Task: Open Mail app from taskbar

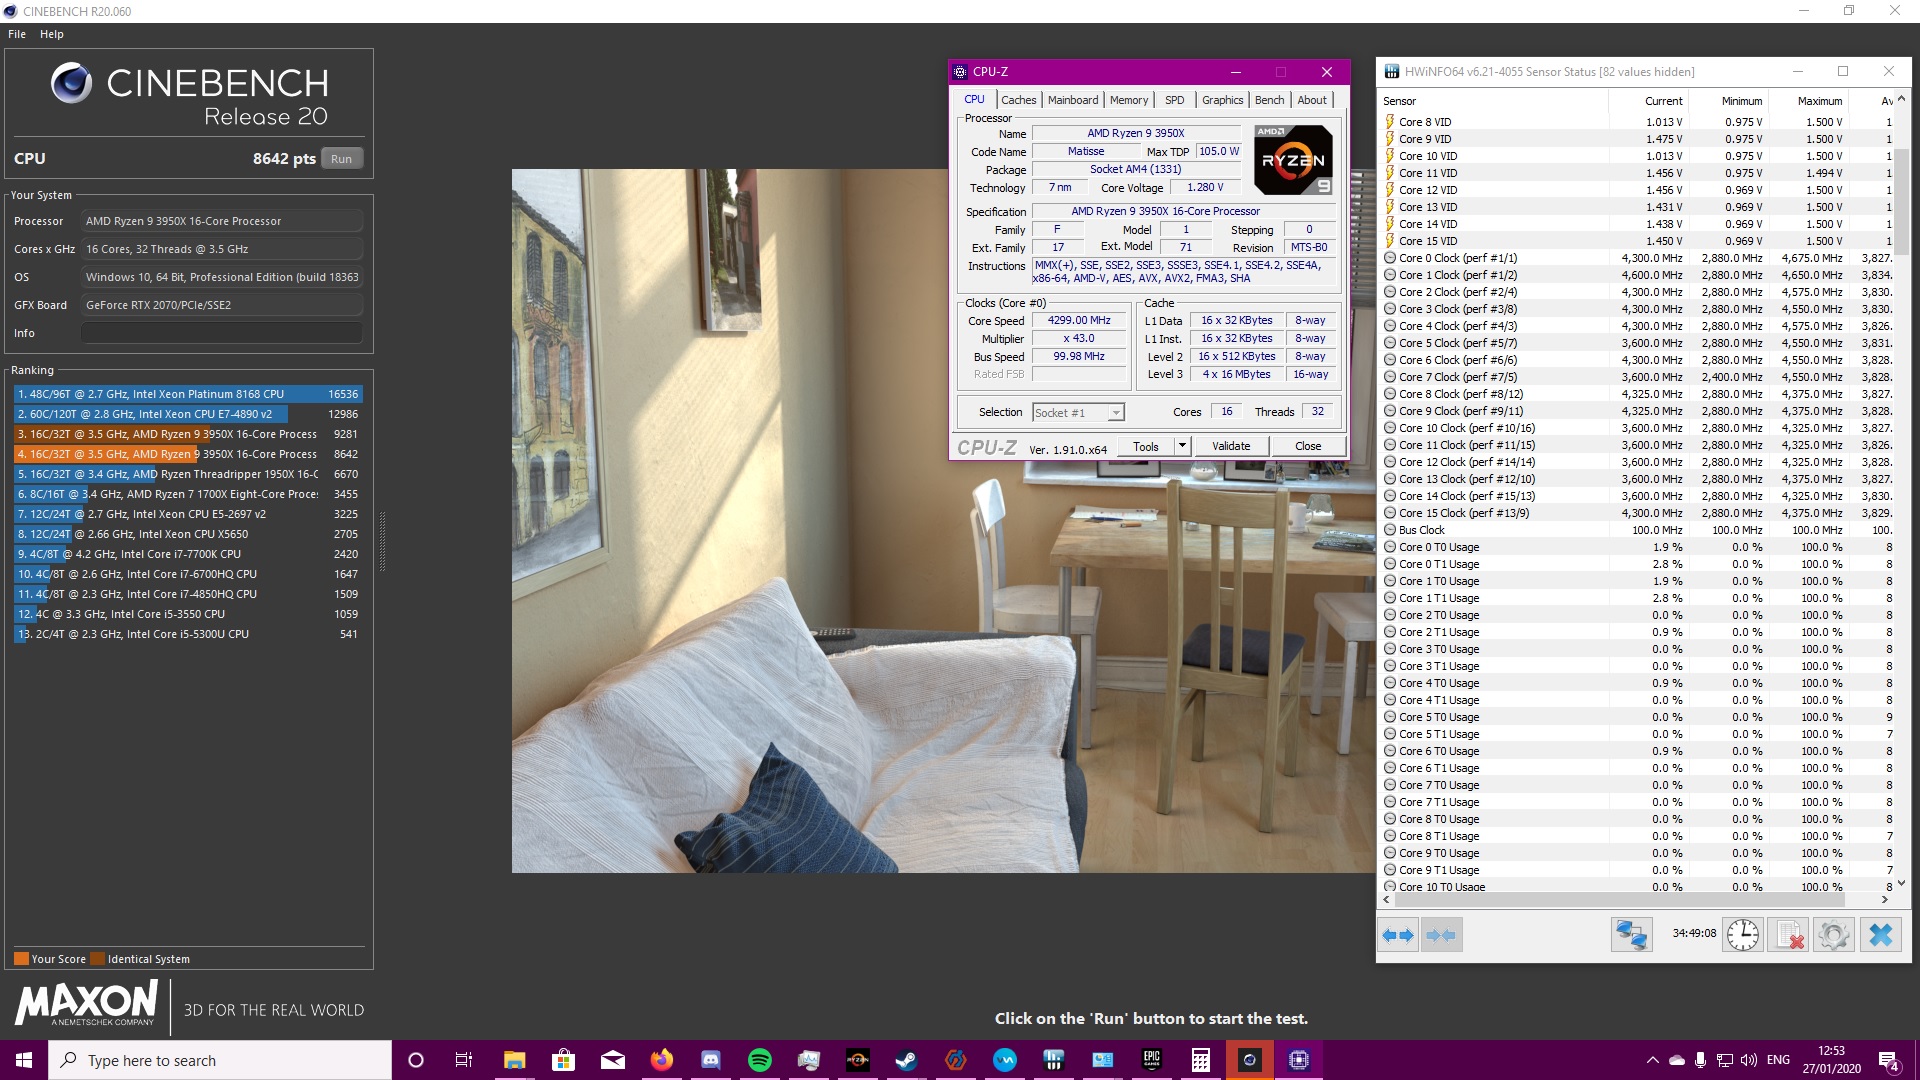Action: coord(612,1060)
